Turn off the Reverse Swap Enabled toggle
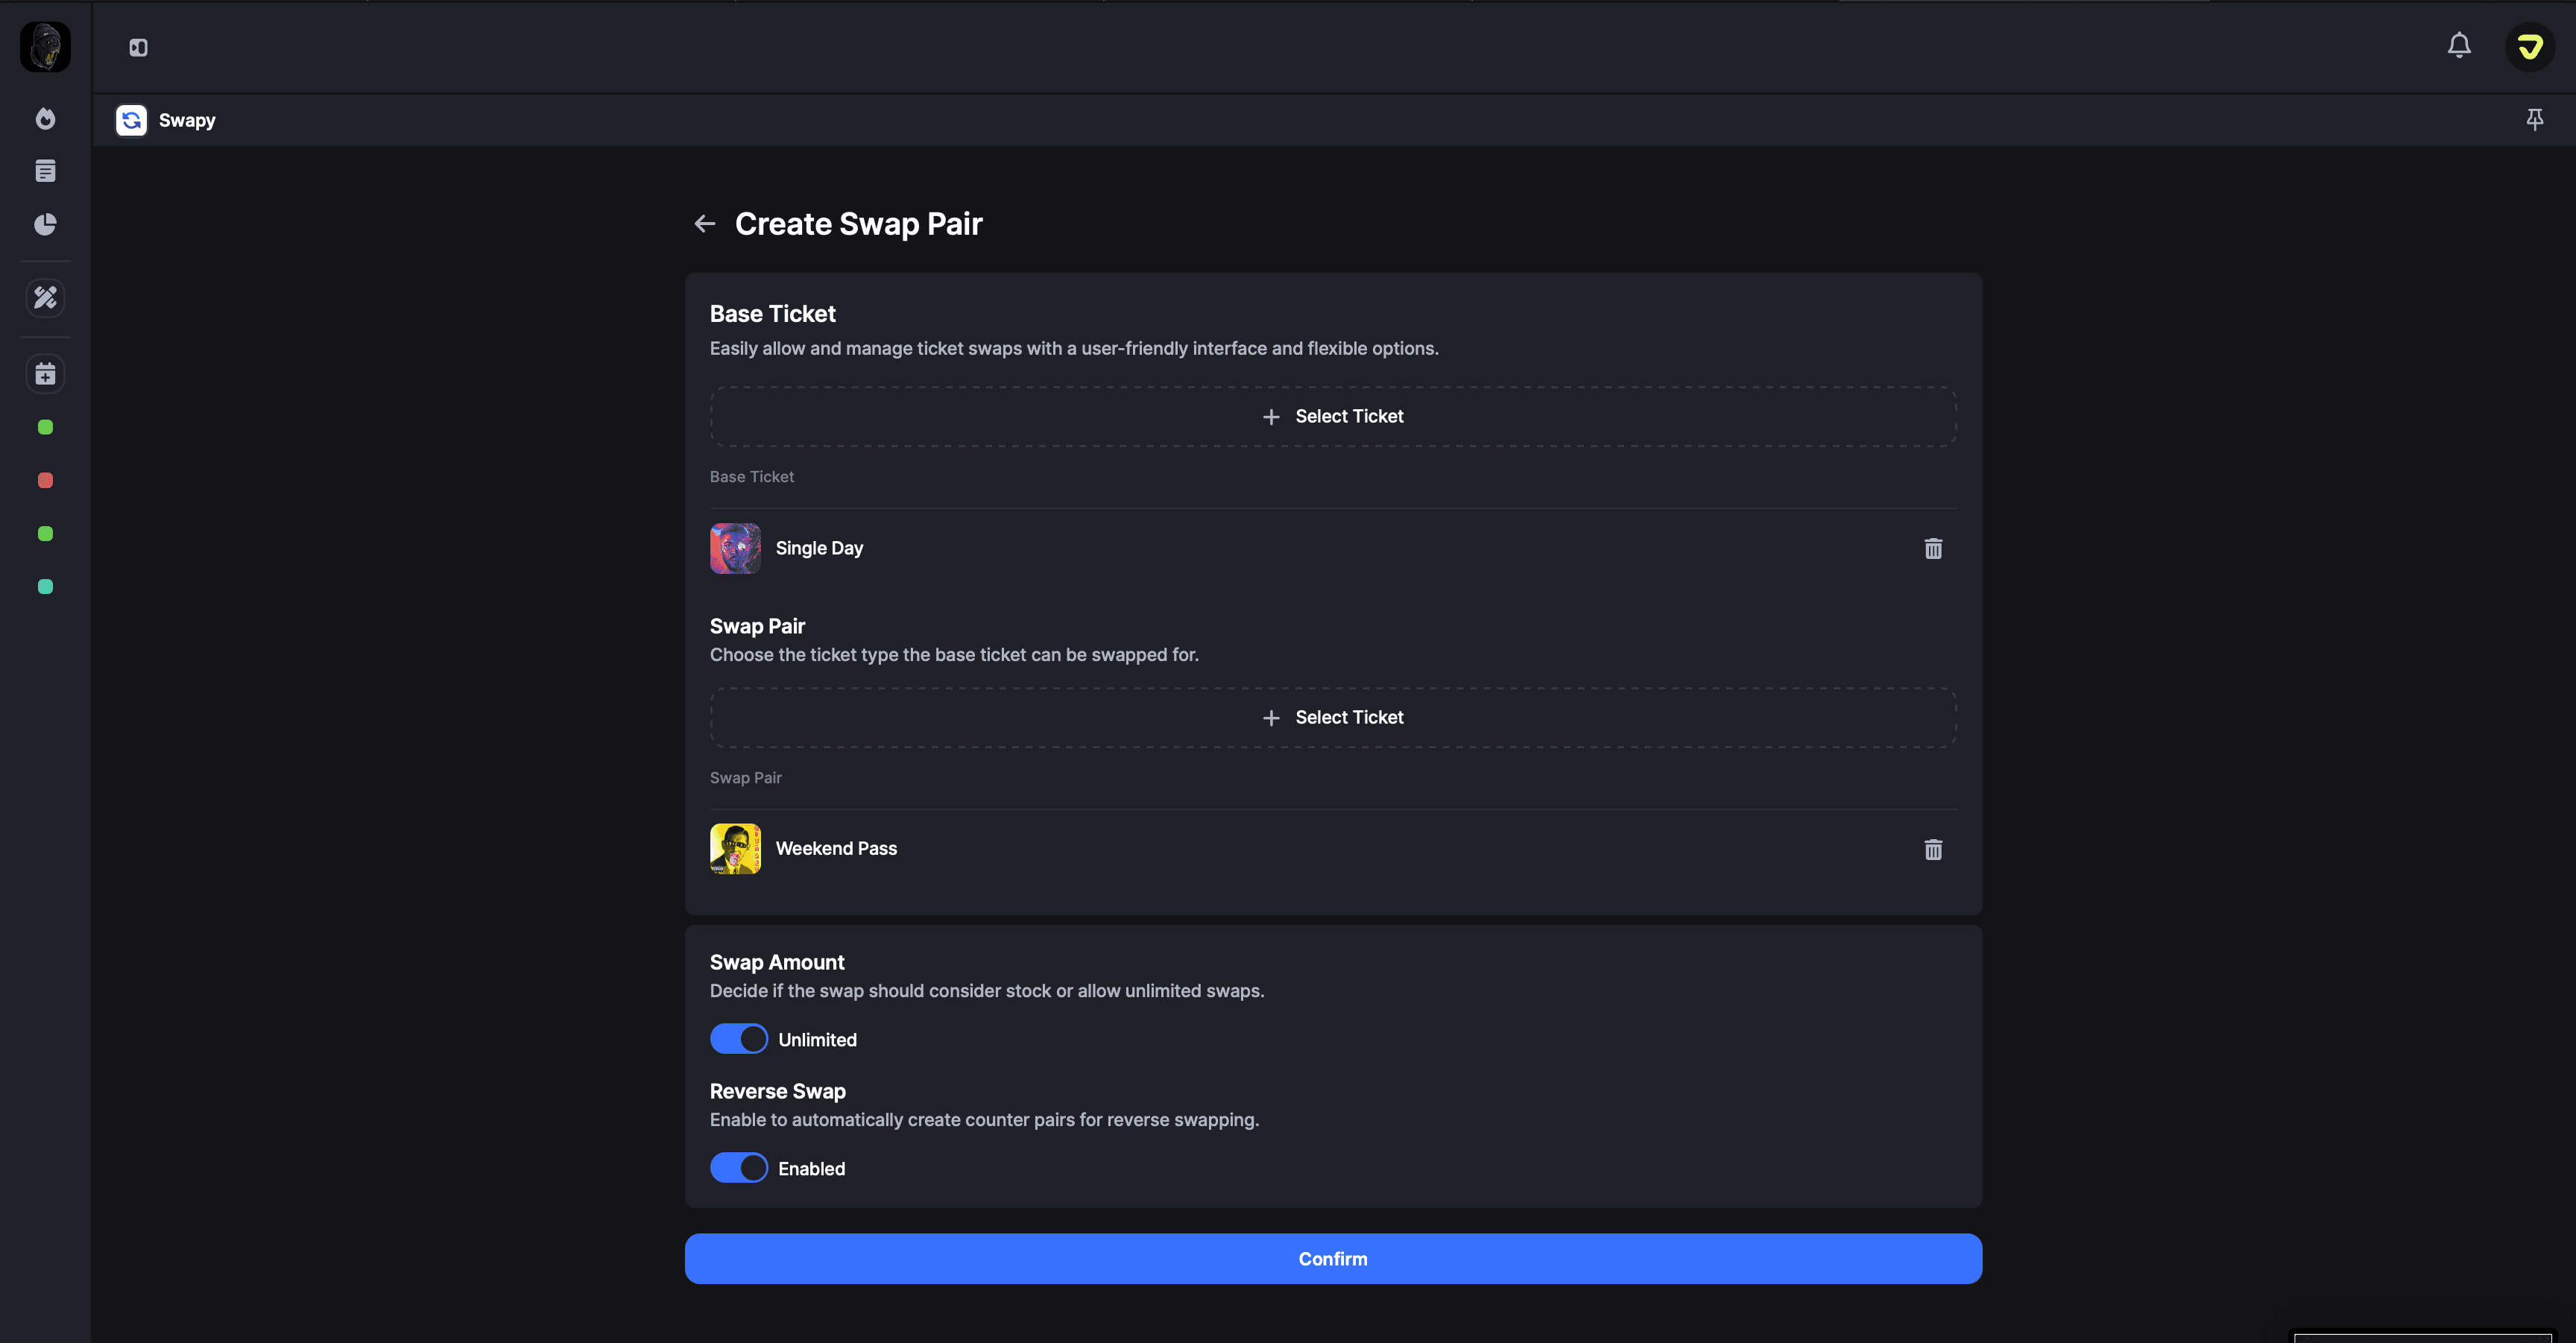Screen dimensions: 2576x1343 point(739,1168)
